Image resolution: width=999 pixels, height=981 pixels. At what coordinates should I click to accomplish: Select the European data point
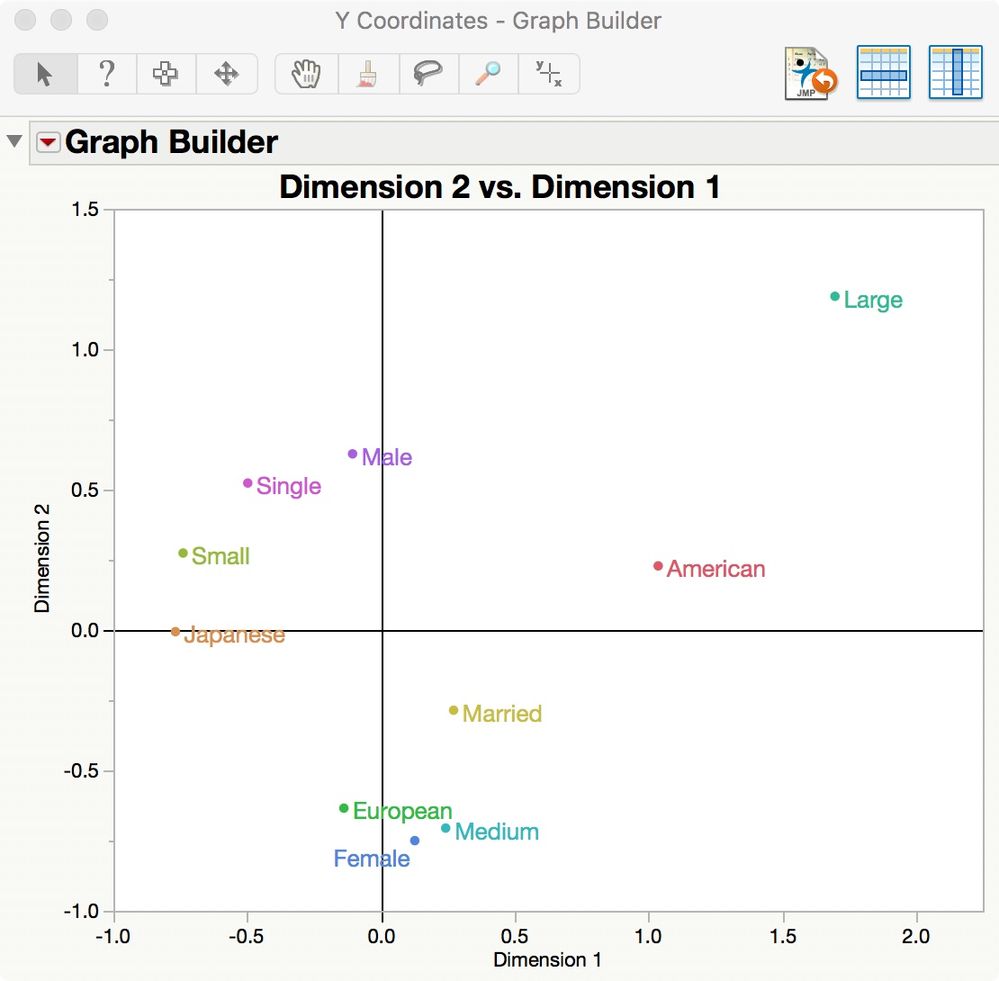[x=344, y=808]
